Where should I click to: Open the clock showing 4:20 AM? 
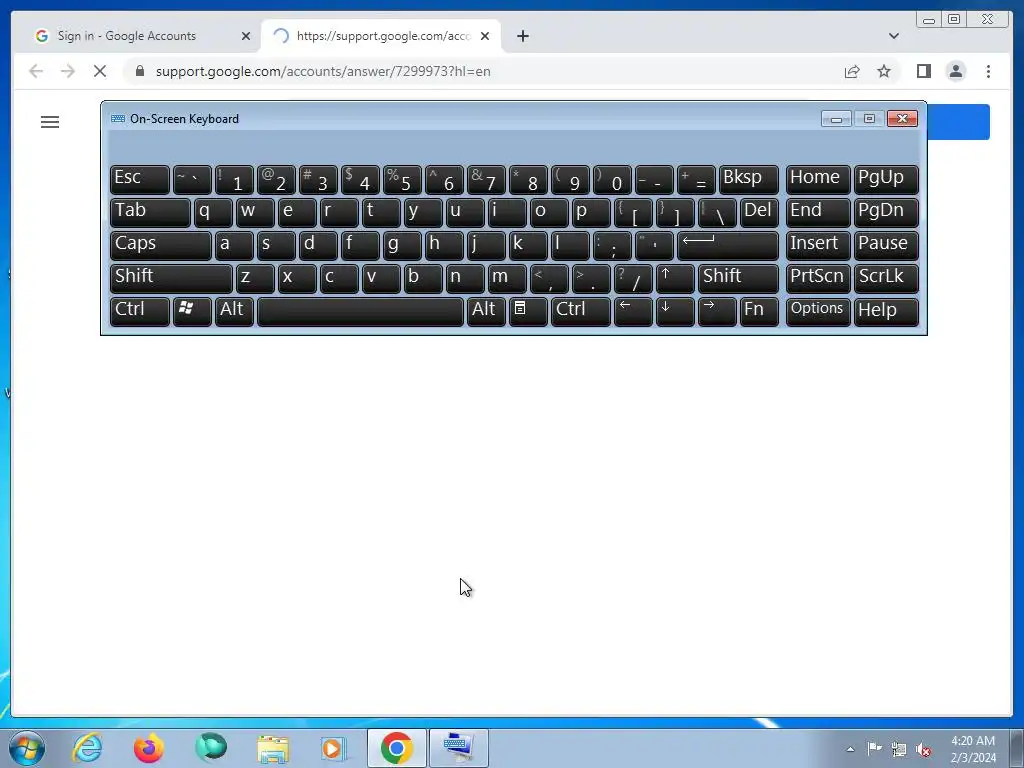pyautogui.click(x=973, y=748)
